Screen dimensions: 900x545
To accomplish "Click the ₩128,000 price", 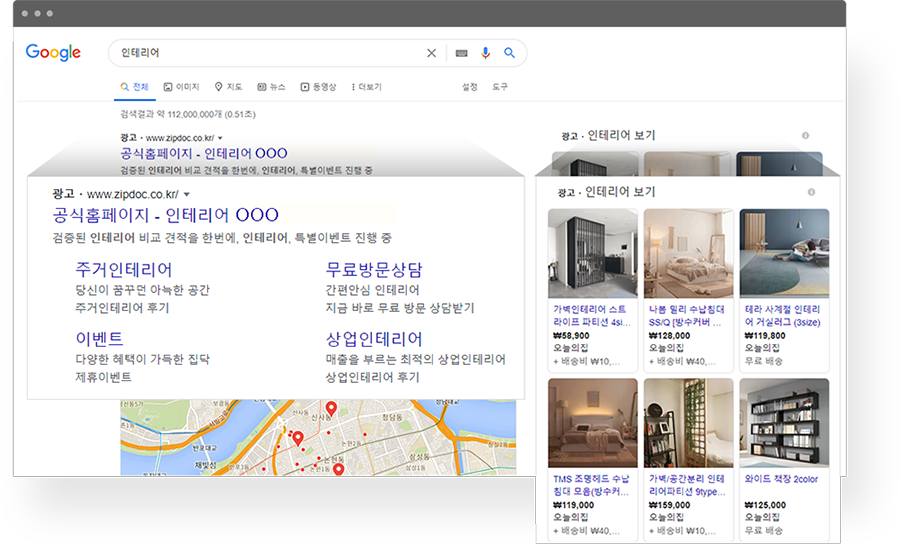I will (669, 336).
